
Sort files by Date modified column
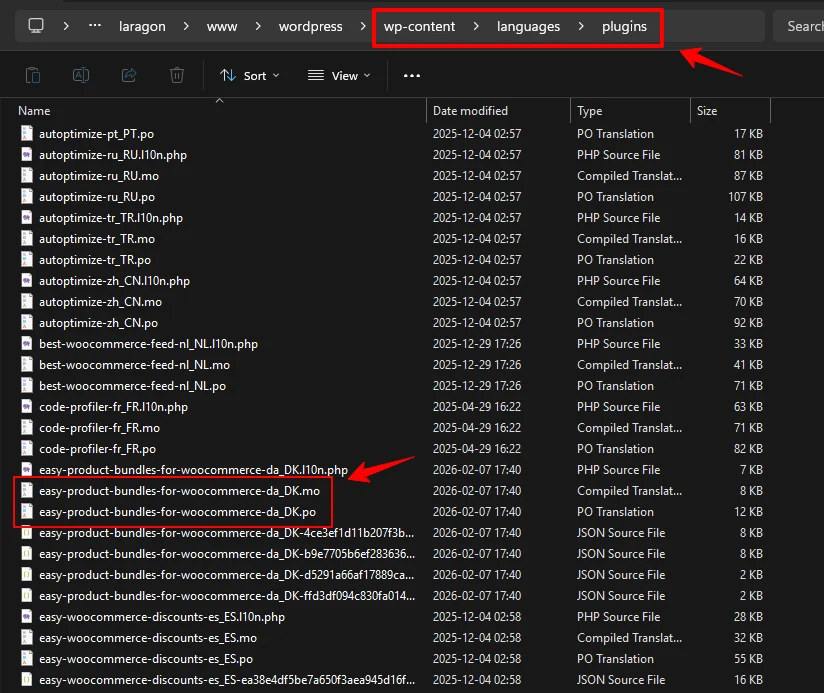[470, 111]
